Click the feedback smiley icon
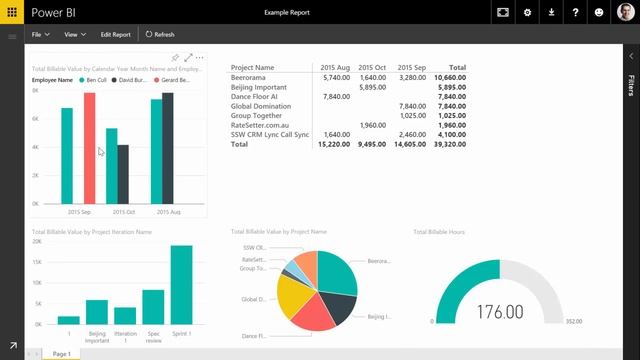 [x=599, y=12]
